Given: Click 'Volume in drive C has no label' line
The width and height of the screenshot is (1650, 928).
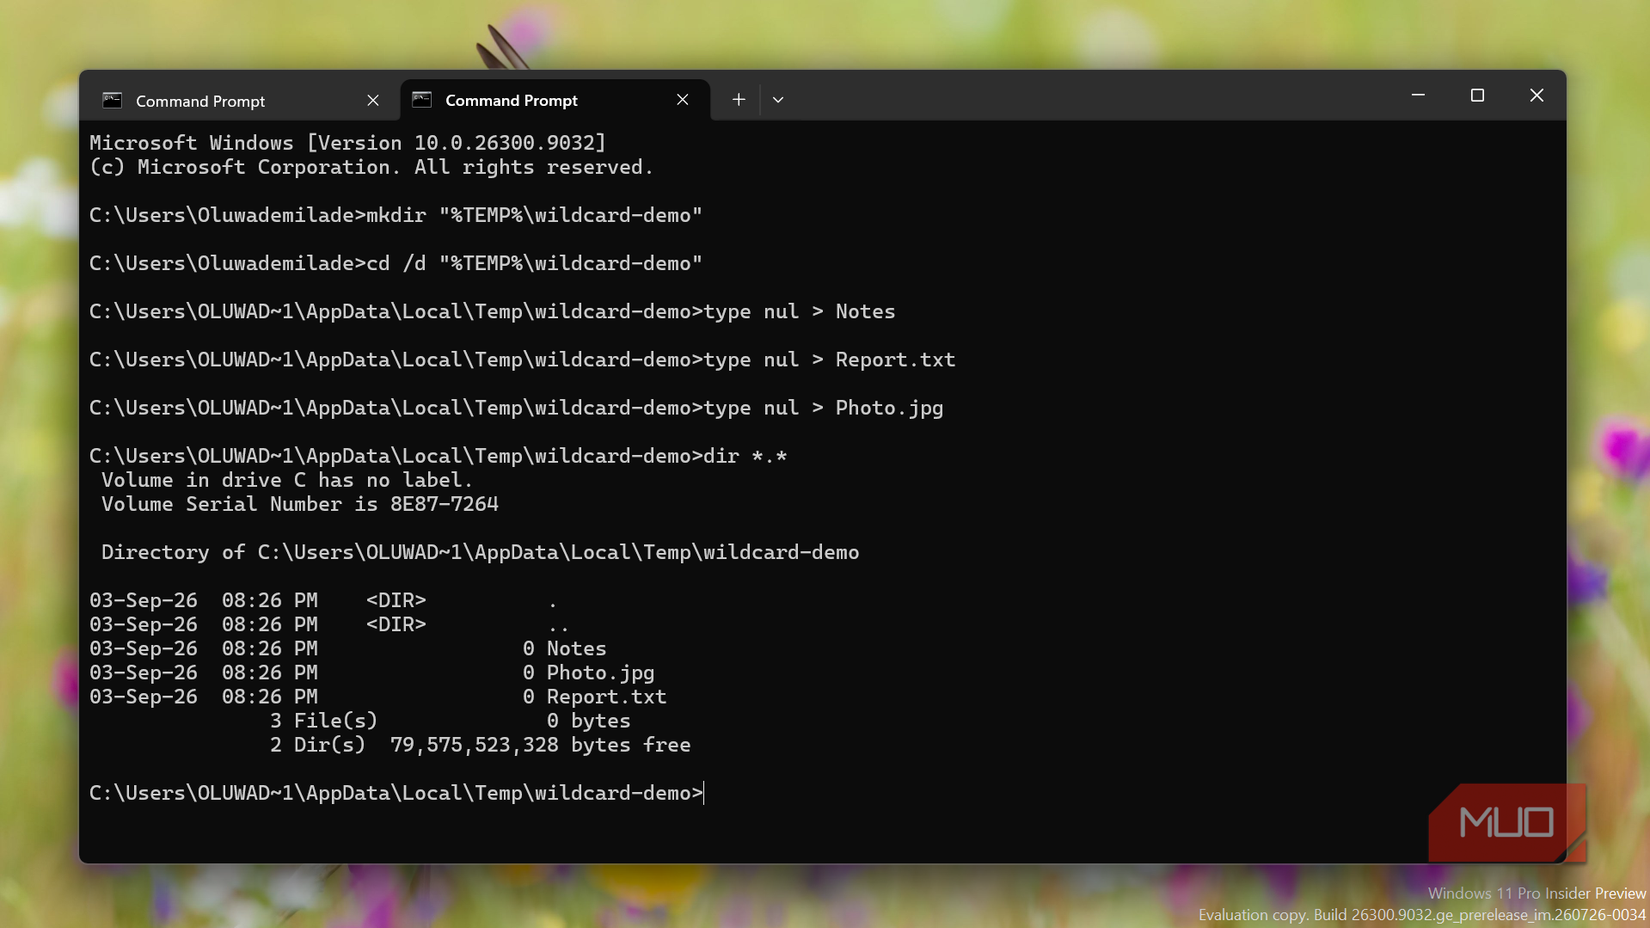Looking at the screenshot, I should coord(287,480).
